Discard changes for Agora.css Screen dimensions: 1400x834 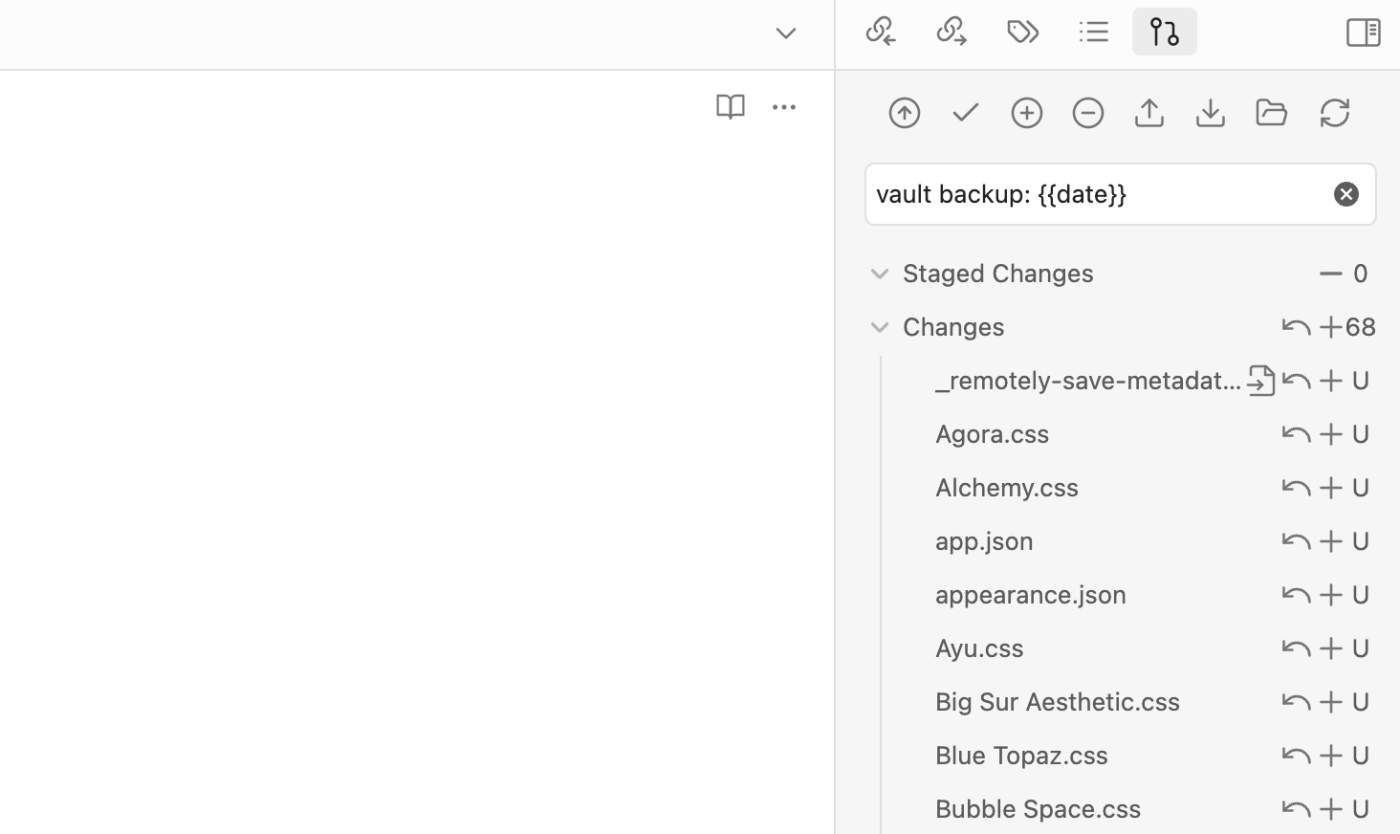(1296, 433)
